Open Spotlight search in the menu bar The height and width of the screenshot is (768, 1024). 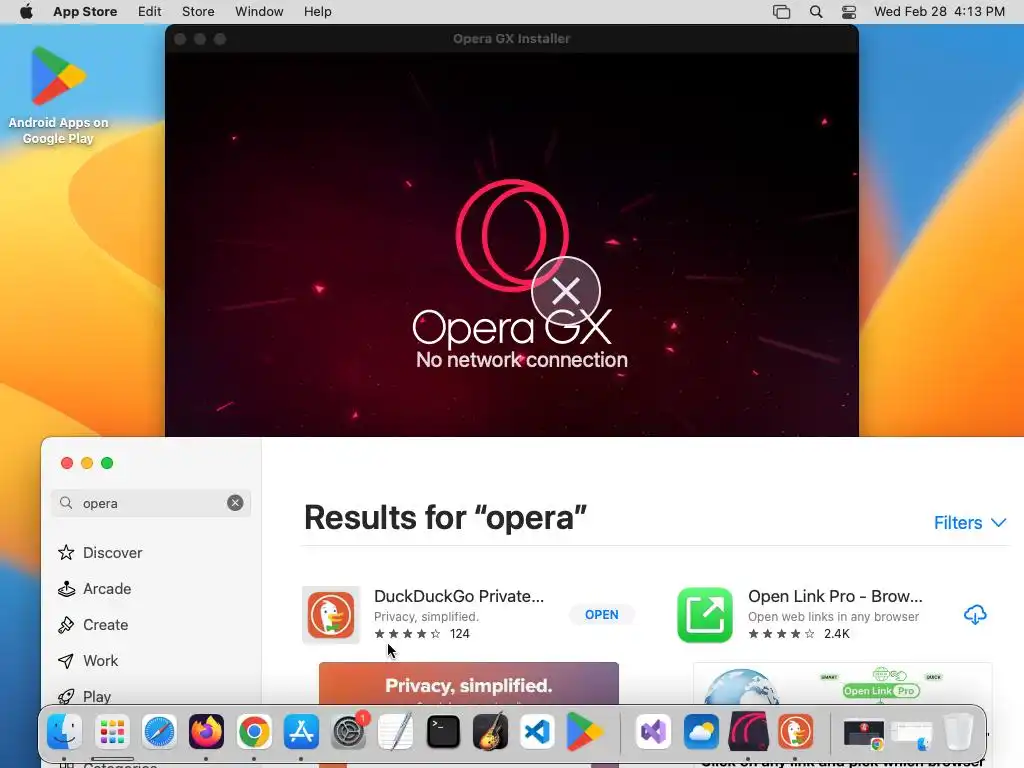click(x=816, y=12)
